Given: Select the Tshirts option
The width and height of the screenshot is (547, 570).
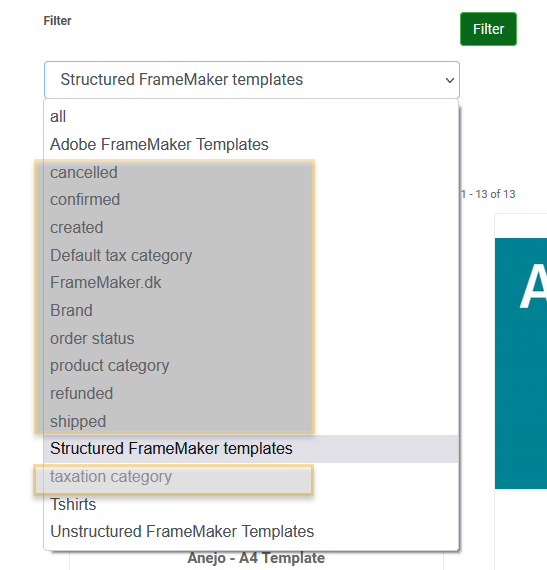Looking at the screenshot, I should pos(251,504).
